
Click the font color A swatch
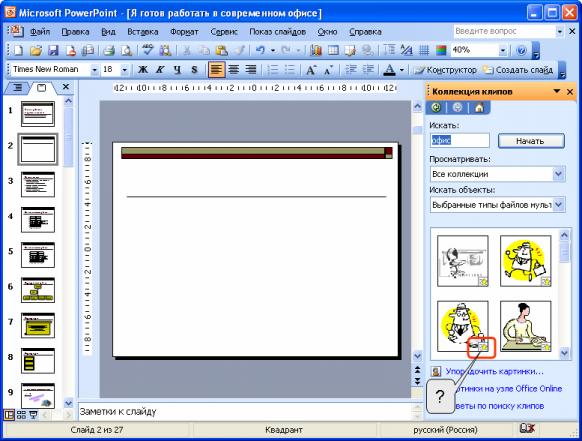tap(389, 69)
